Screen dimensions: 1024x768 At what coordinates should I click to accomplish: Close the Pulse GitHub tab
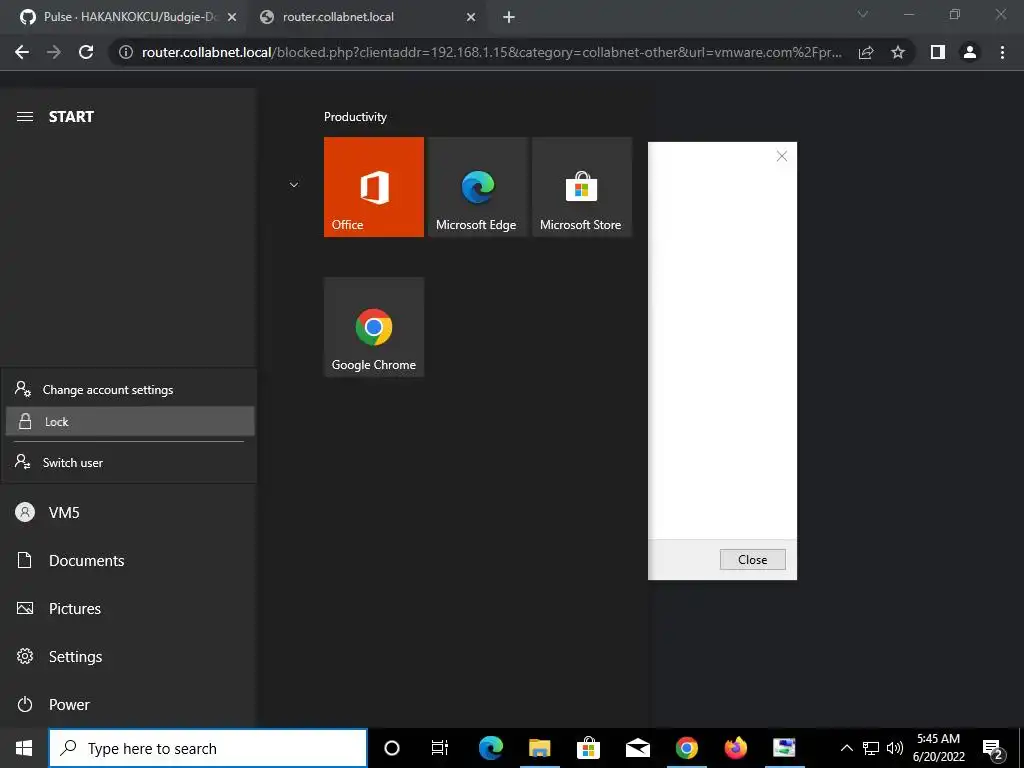tap(232, 18)
